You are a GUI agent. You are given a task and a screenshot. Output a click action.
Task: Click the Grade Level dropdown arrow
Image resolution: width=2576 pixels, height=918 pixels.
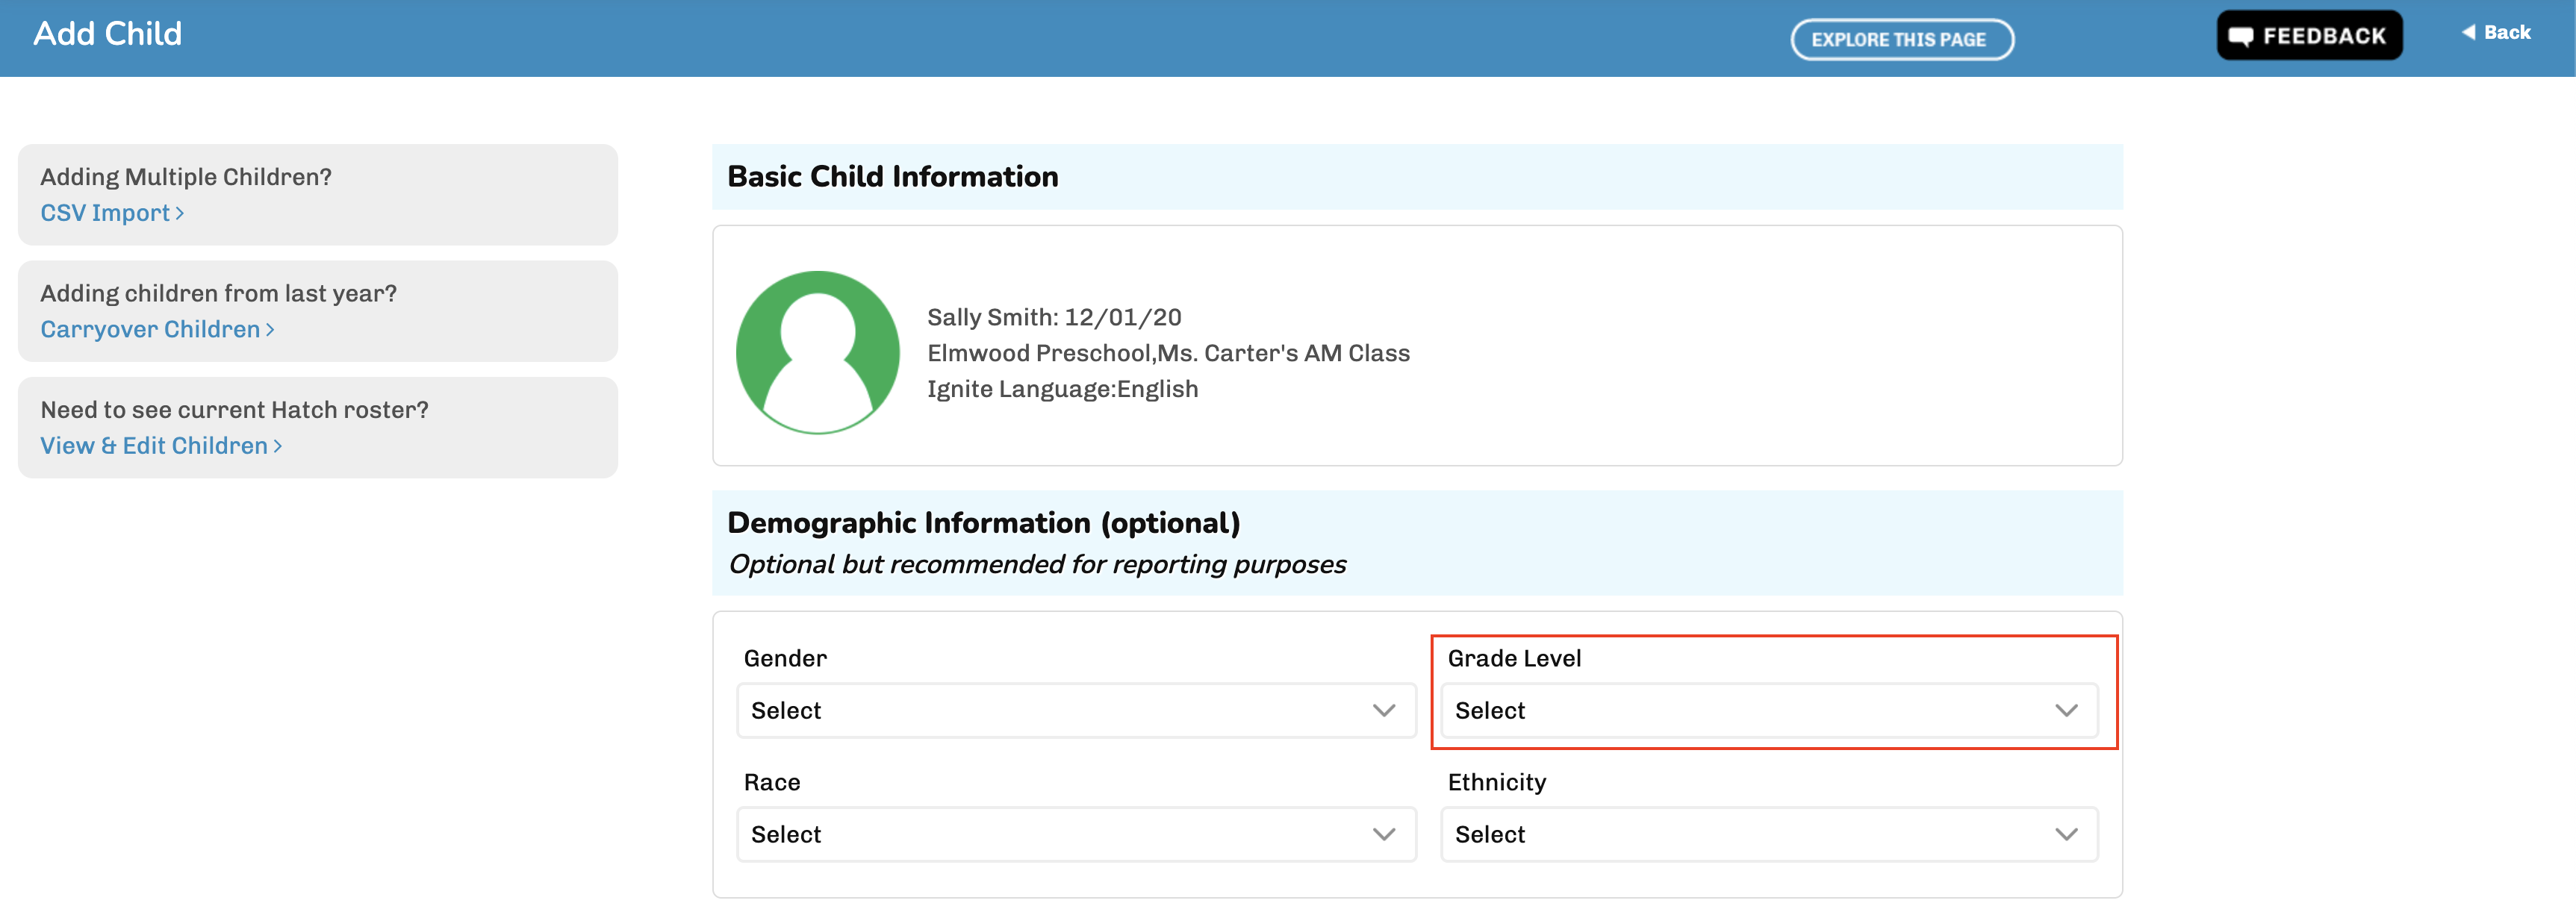tap(2066, 711)
